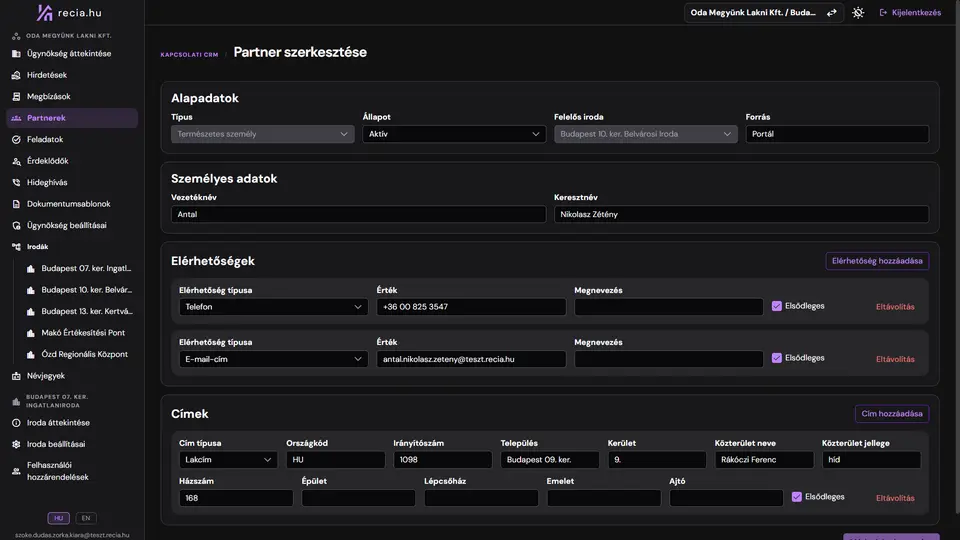Viewport: 960px width, 540px height.
Task: Remove the phone contact via Eltávolítás
Action: pyautogui.click(x=895, y=307)
